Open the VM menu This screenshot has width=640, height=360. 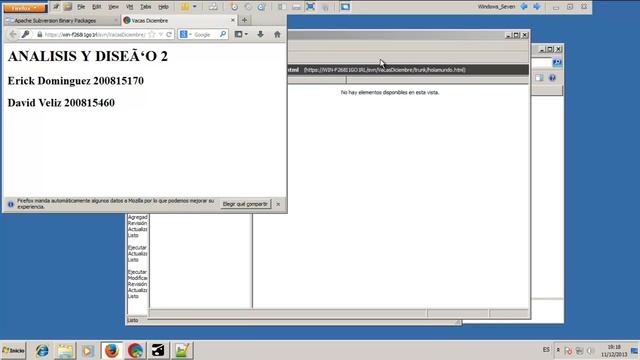pyautogui.click(x=129, y=7)
